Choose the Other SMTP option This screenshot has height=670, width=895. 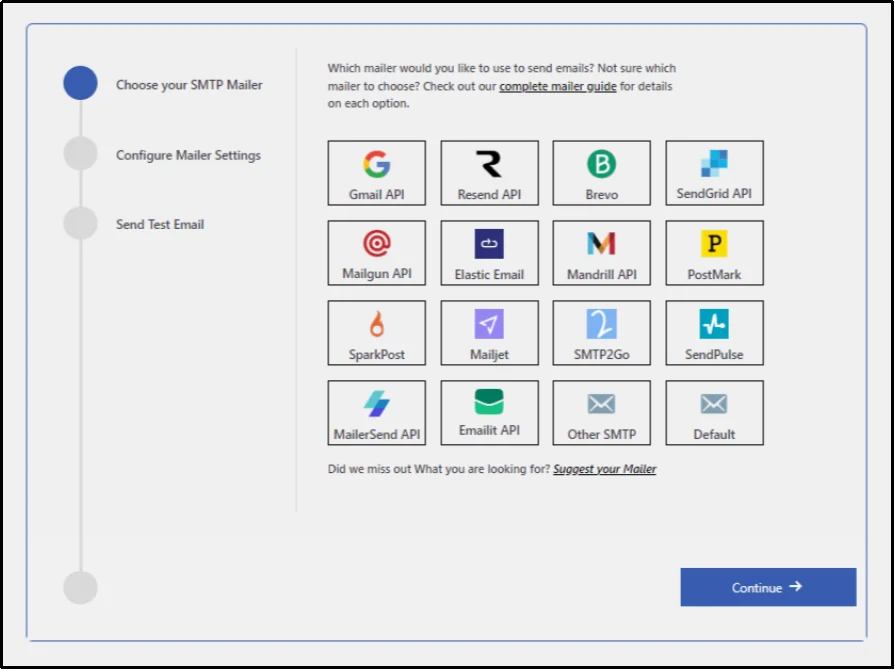[601, 412]
